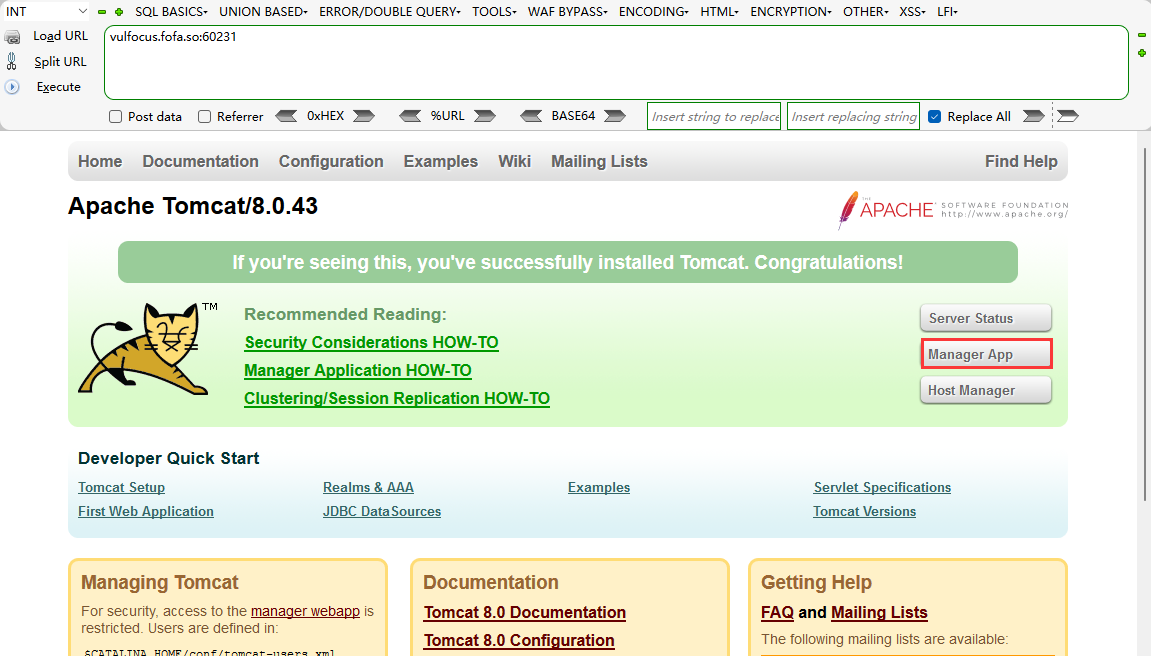Enable the Referrer checkbox
1151x656 pixels.
pyautogui.click(x=205, y=117)
